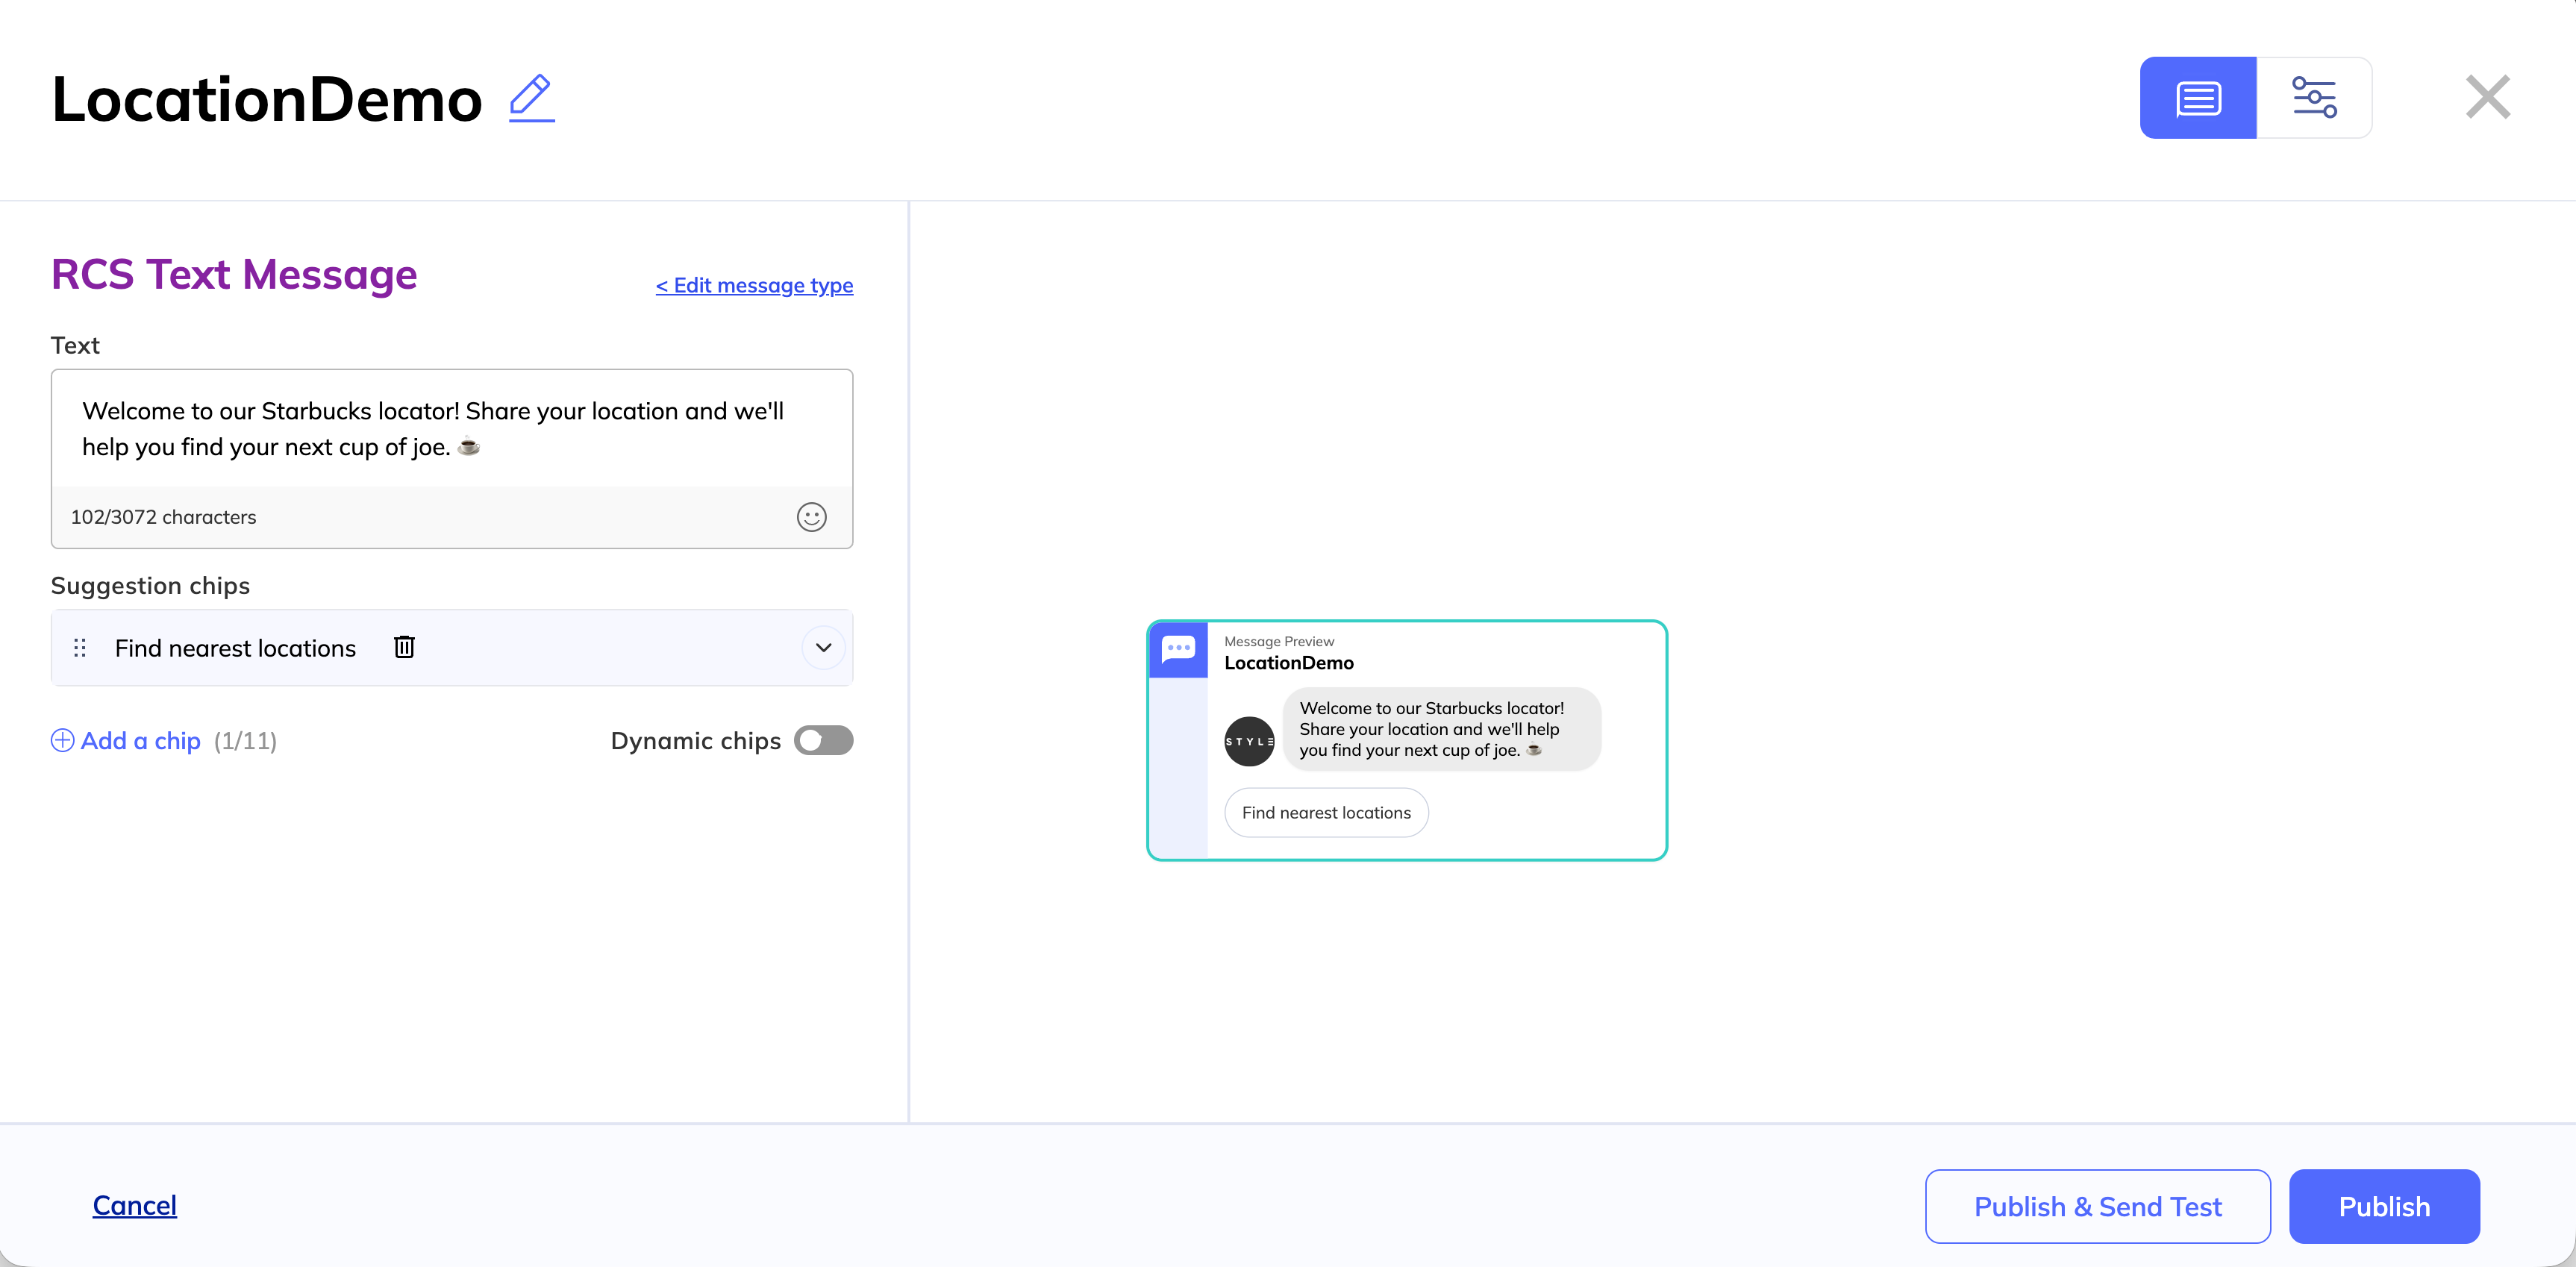Expand the Find nearest locations chip
Image resolution: width=2576 pixels, height=1267 pixels.
tap(823, 648)
